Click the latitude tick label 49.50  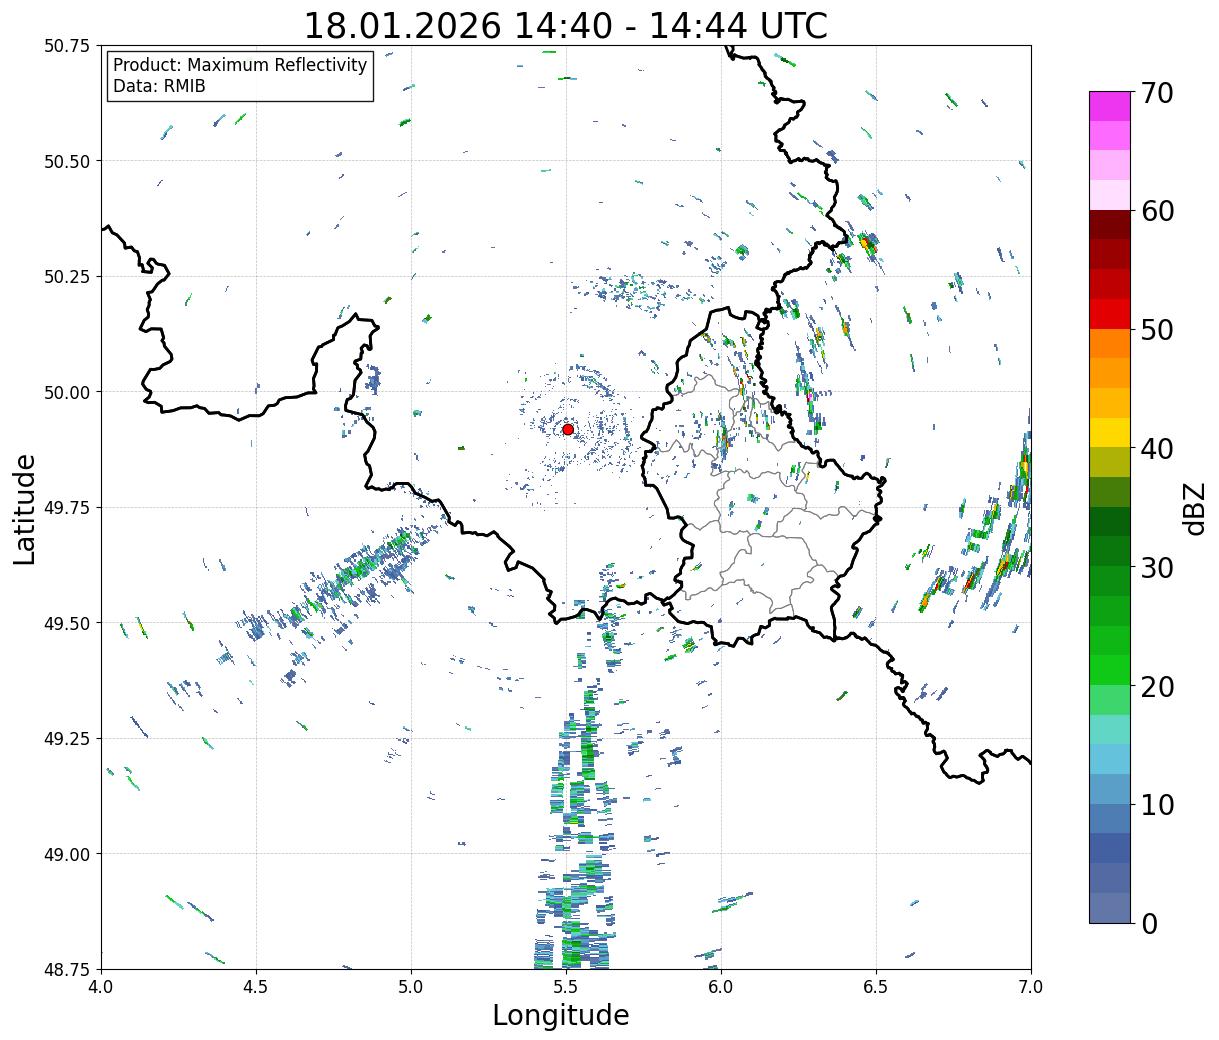pos(67,624)
